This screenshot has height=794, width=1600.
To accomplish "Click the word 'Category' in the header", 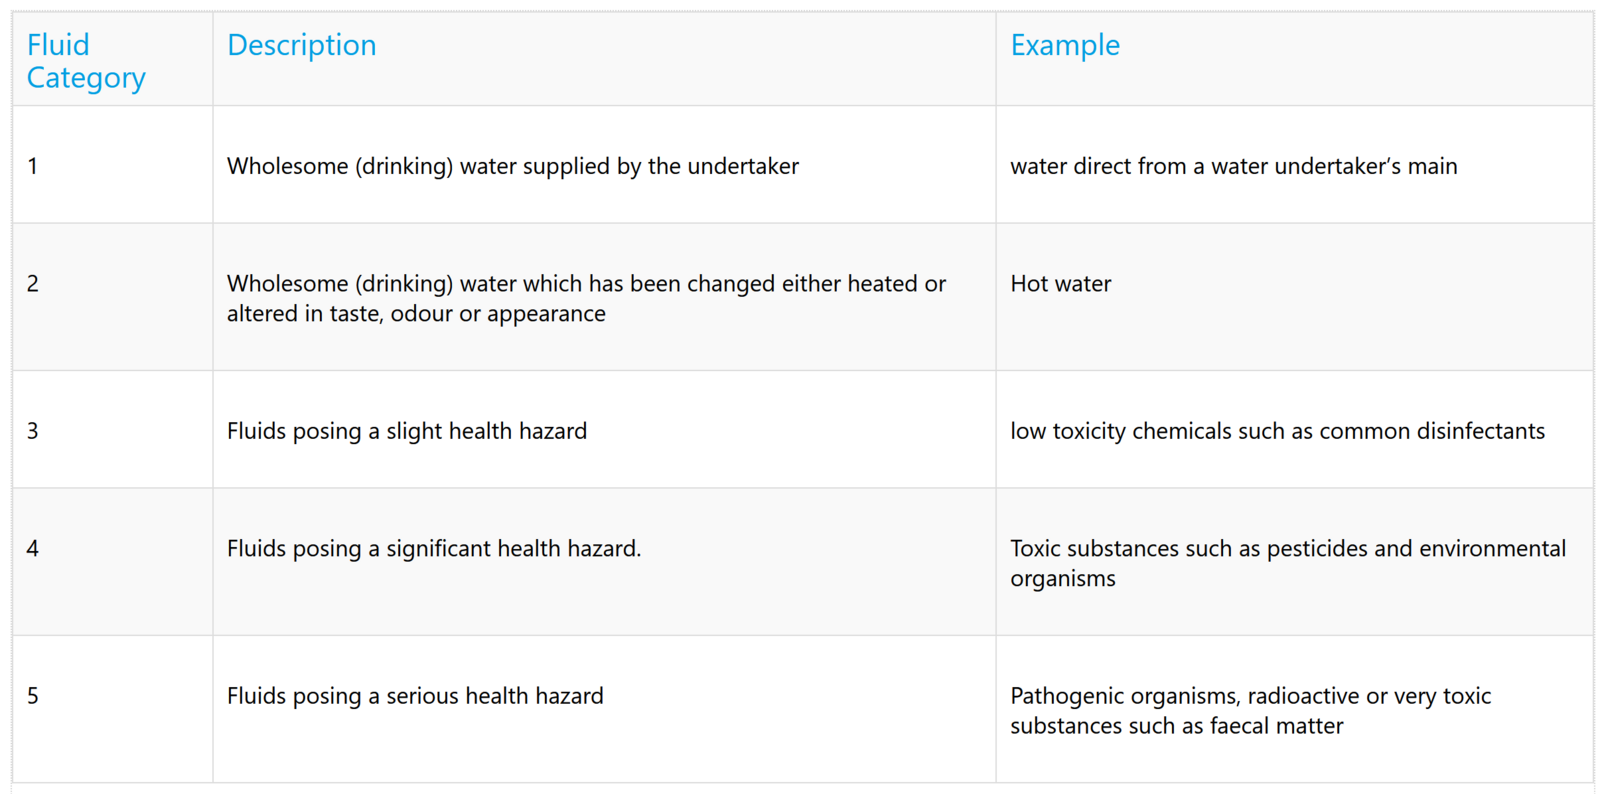I will coord(86,78).
